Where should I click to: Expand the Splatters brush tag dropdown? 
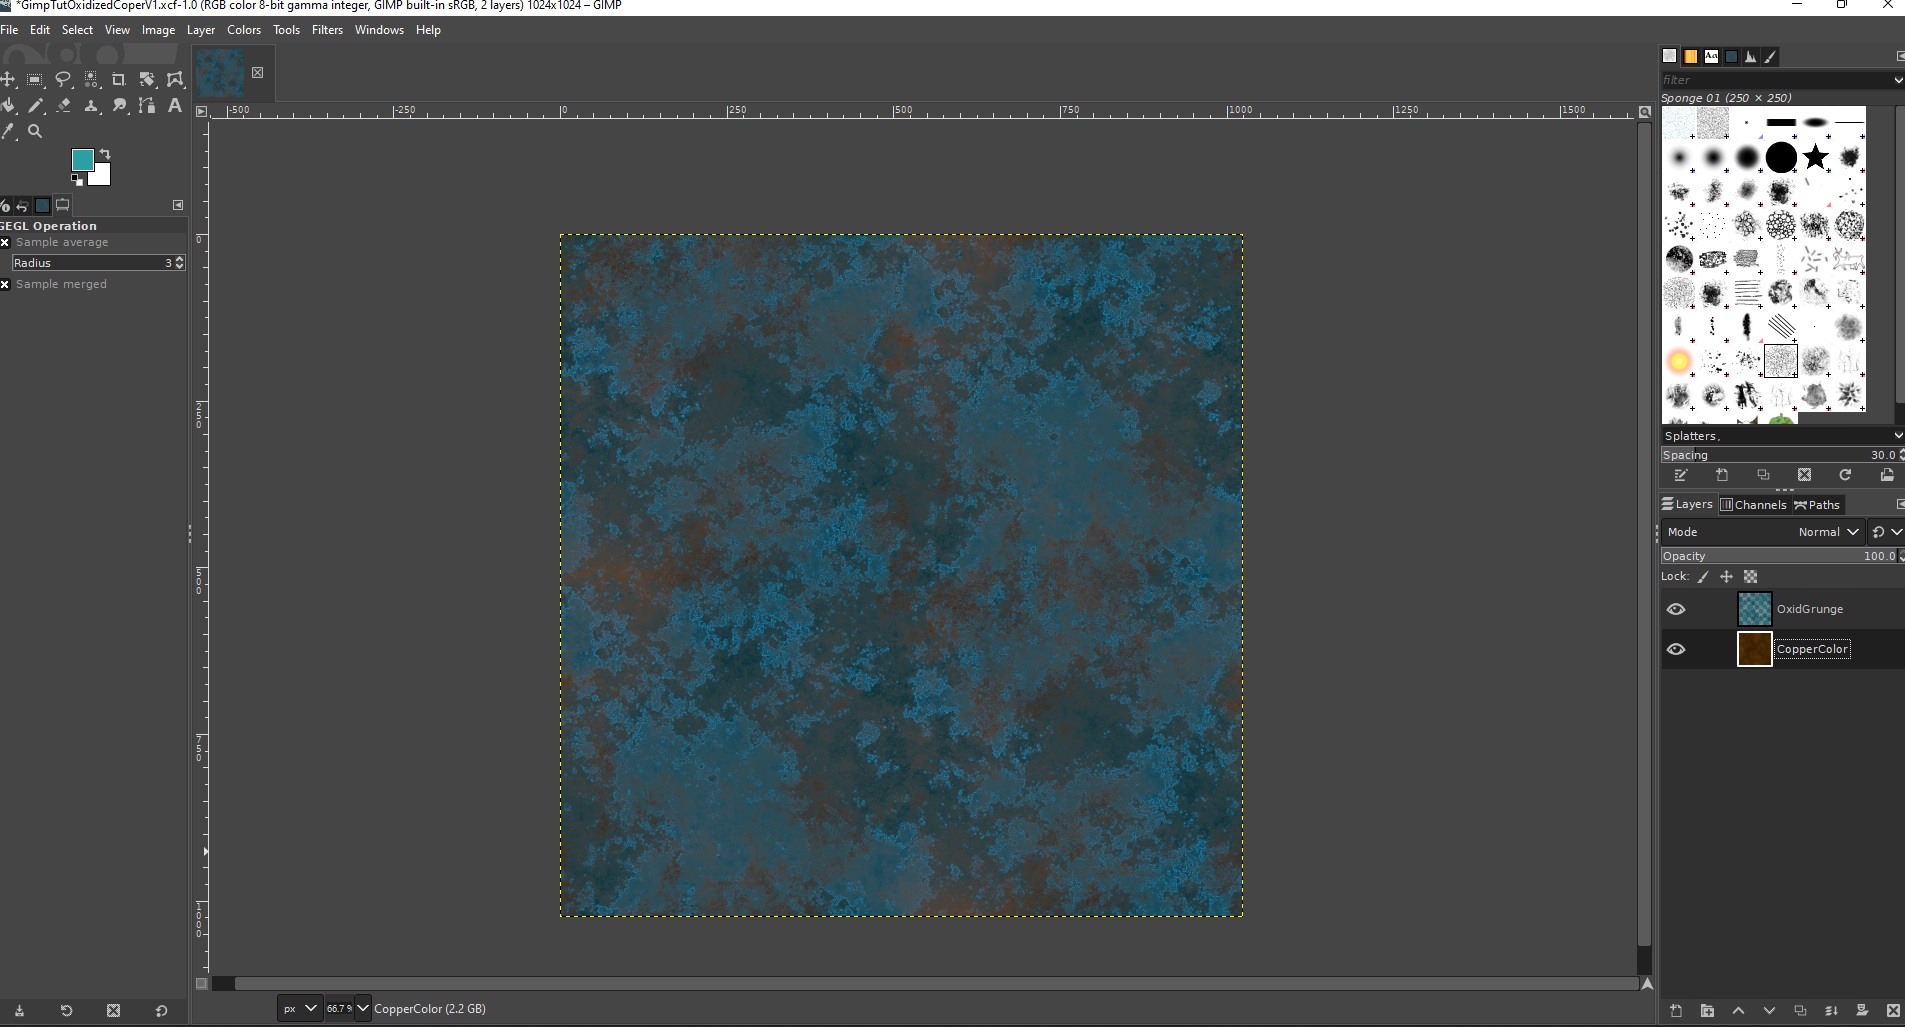pyautogui.click(x=1897, y=436)
